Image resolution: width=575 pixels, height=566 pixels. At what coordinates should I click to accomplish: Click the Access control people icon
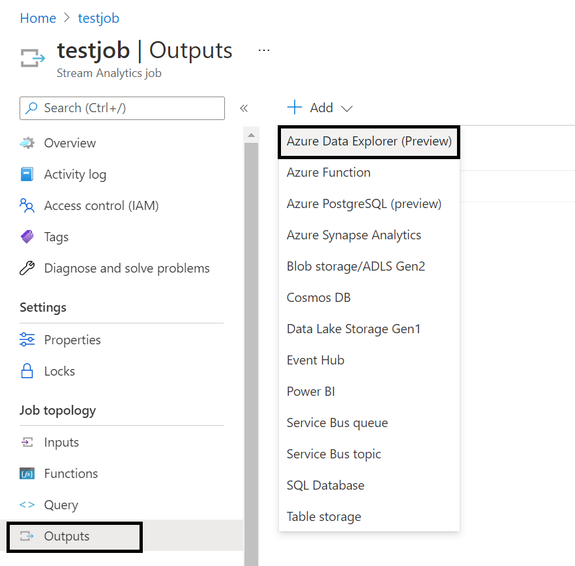tap(27, 205)
